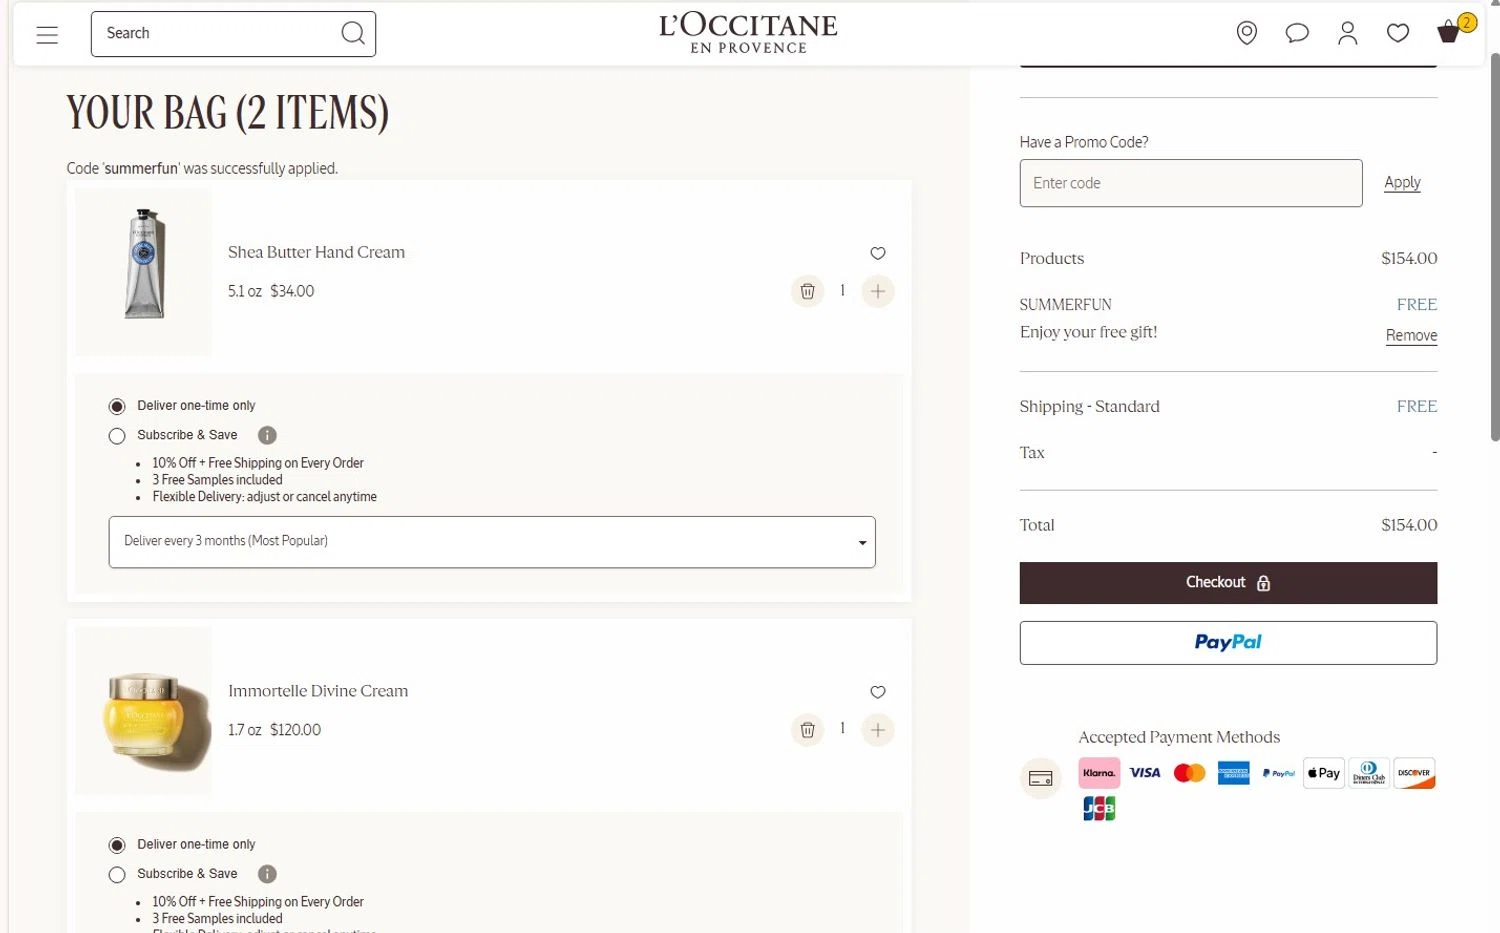Click the page vertical scrollbar

tap(1494, 245)
